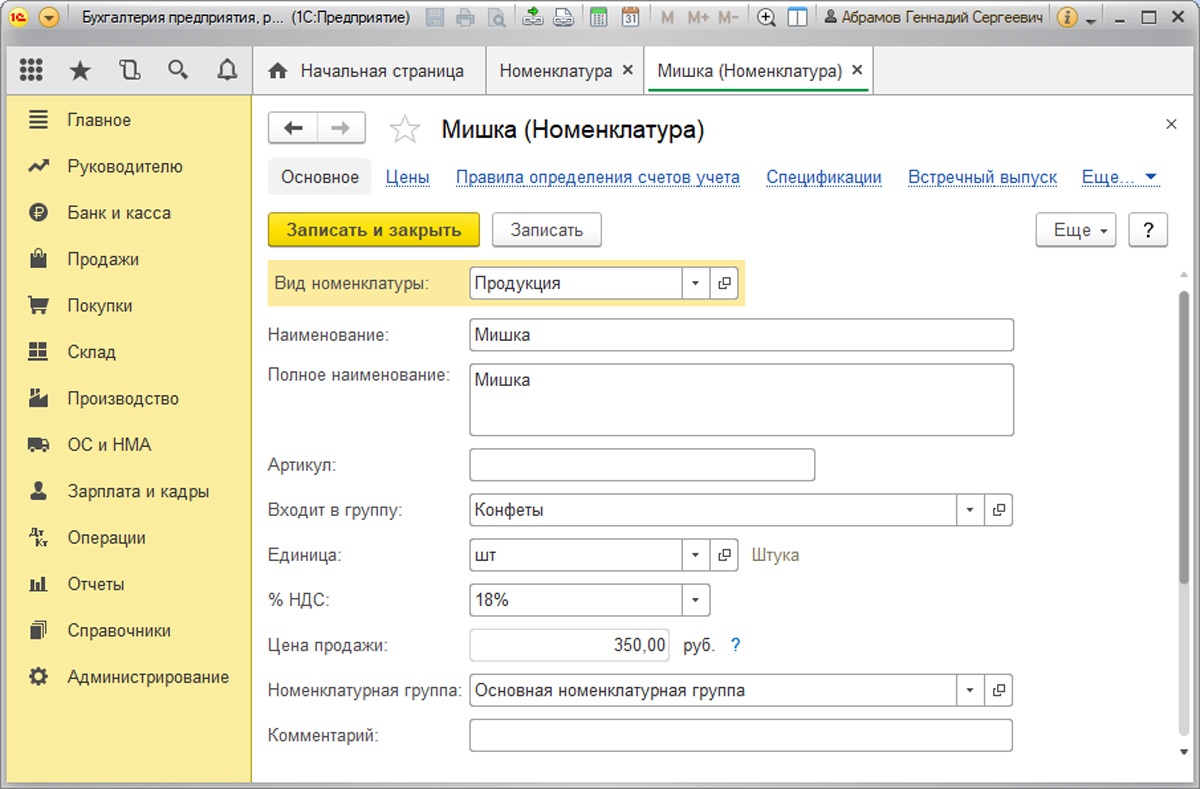Click the Favorites star icon in the sidebar
Screen dimensions: 1200x789
click(80, 70)
